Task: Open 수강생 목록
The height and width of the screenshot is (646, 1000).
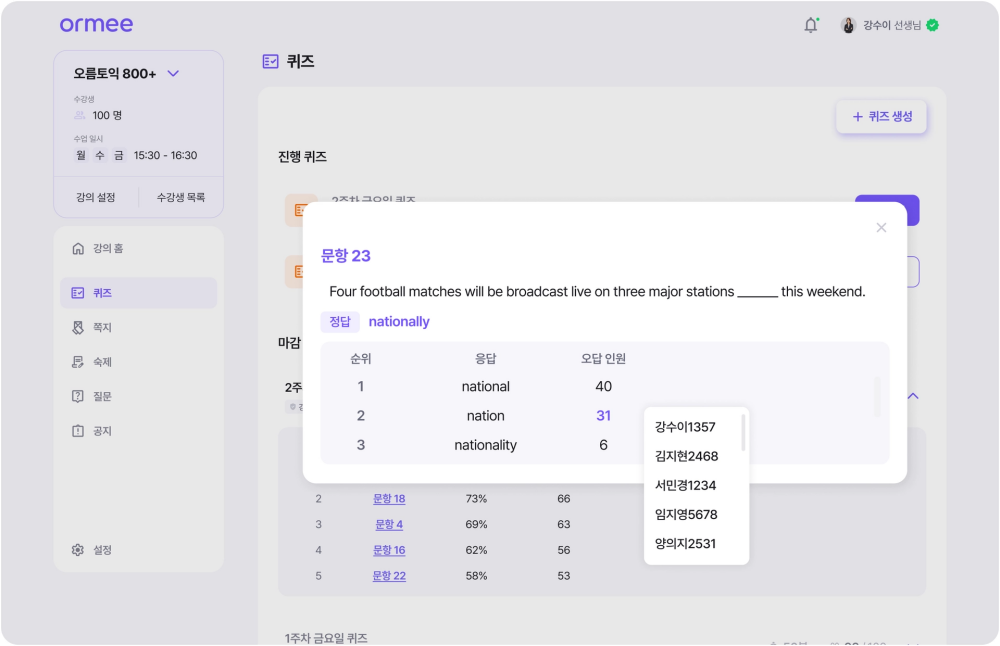Action: click(x=181, y=197)
